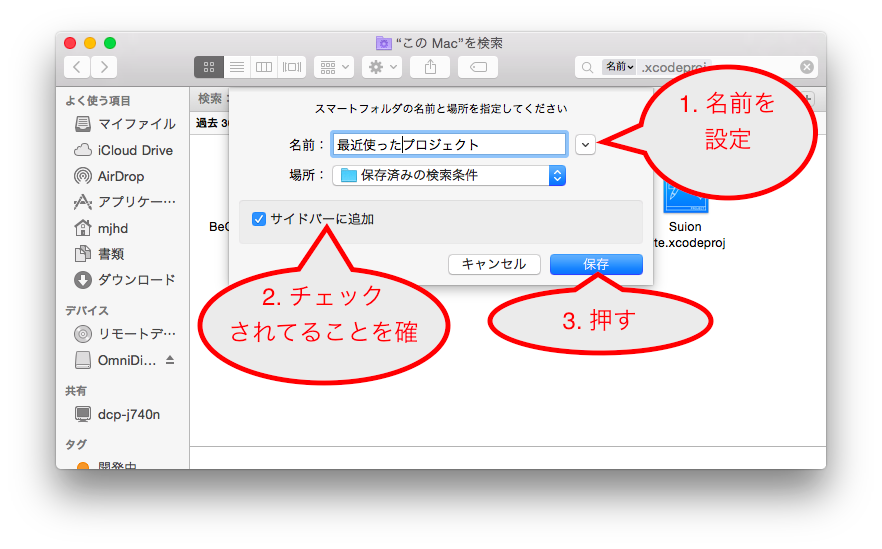Open the mjhd home folder
This screenshot has height=549, width=882.
tap(101, 228)
